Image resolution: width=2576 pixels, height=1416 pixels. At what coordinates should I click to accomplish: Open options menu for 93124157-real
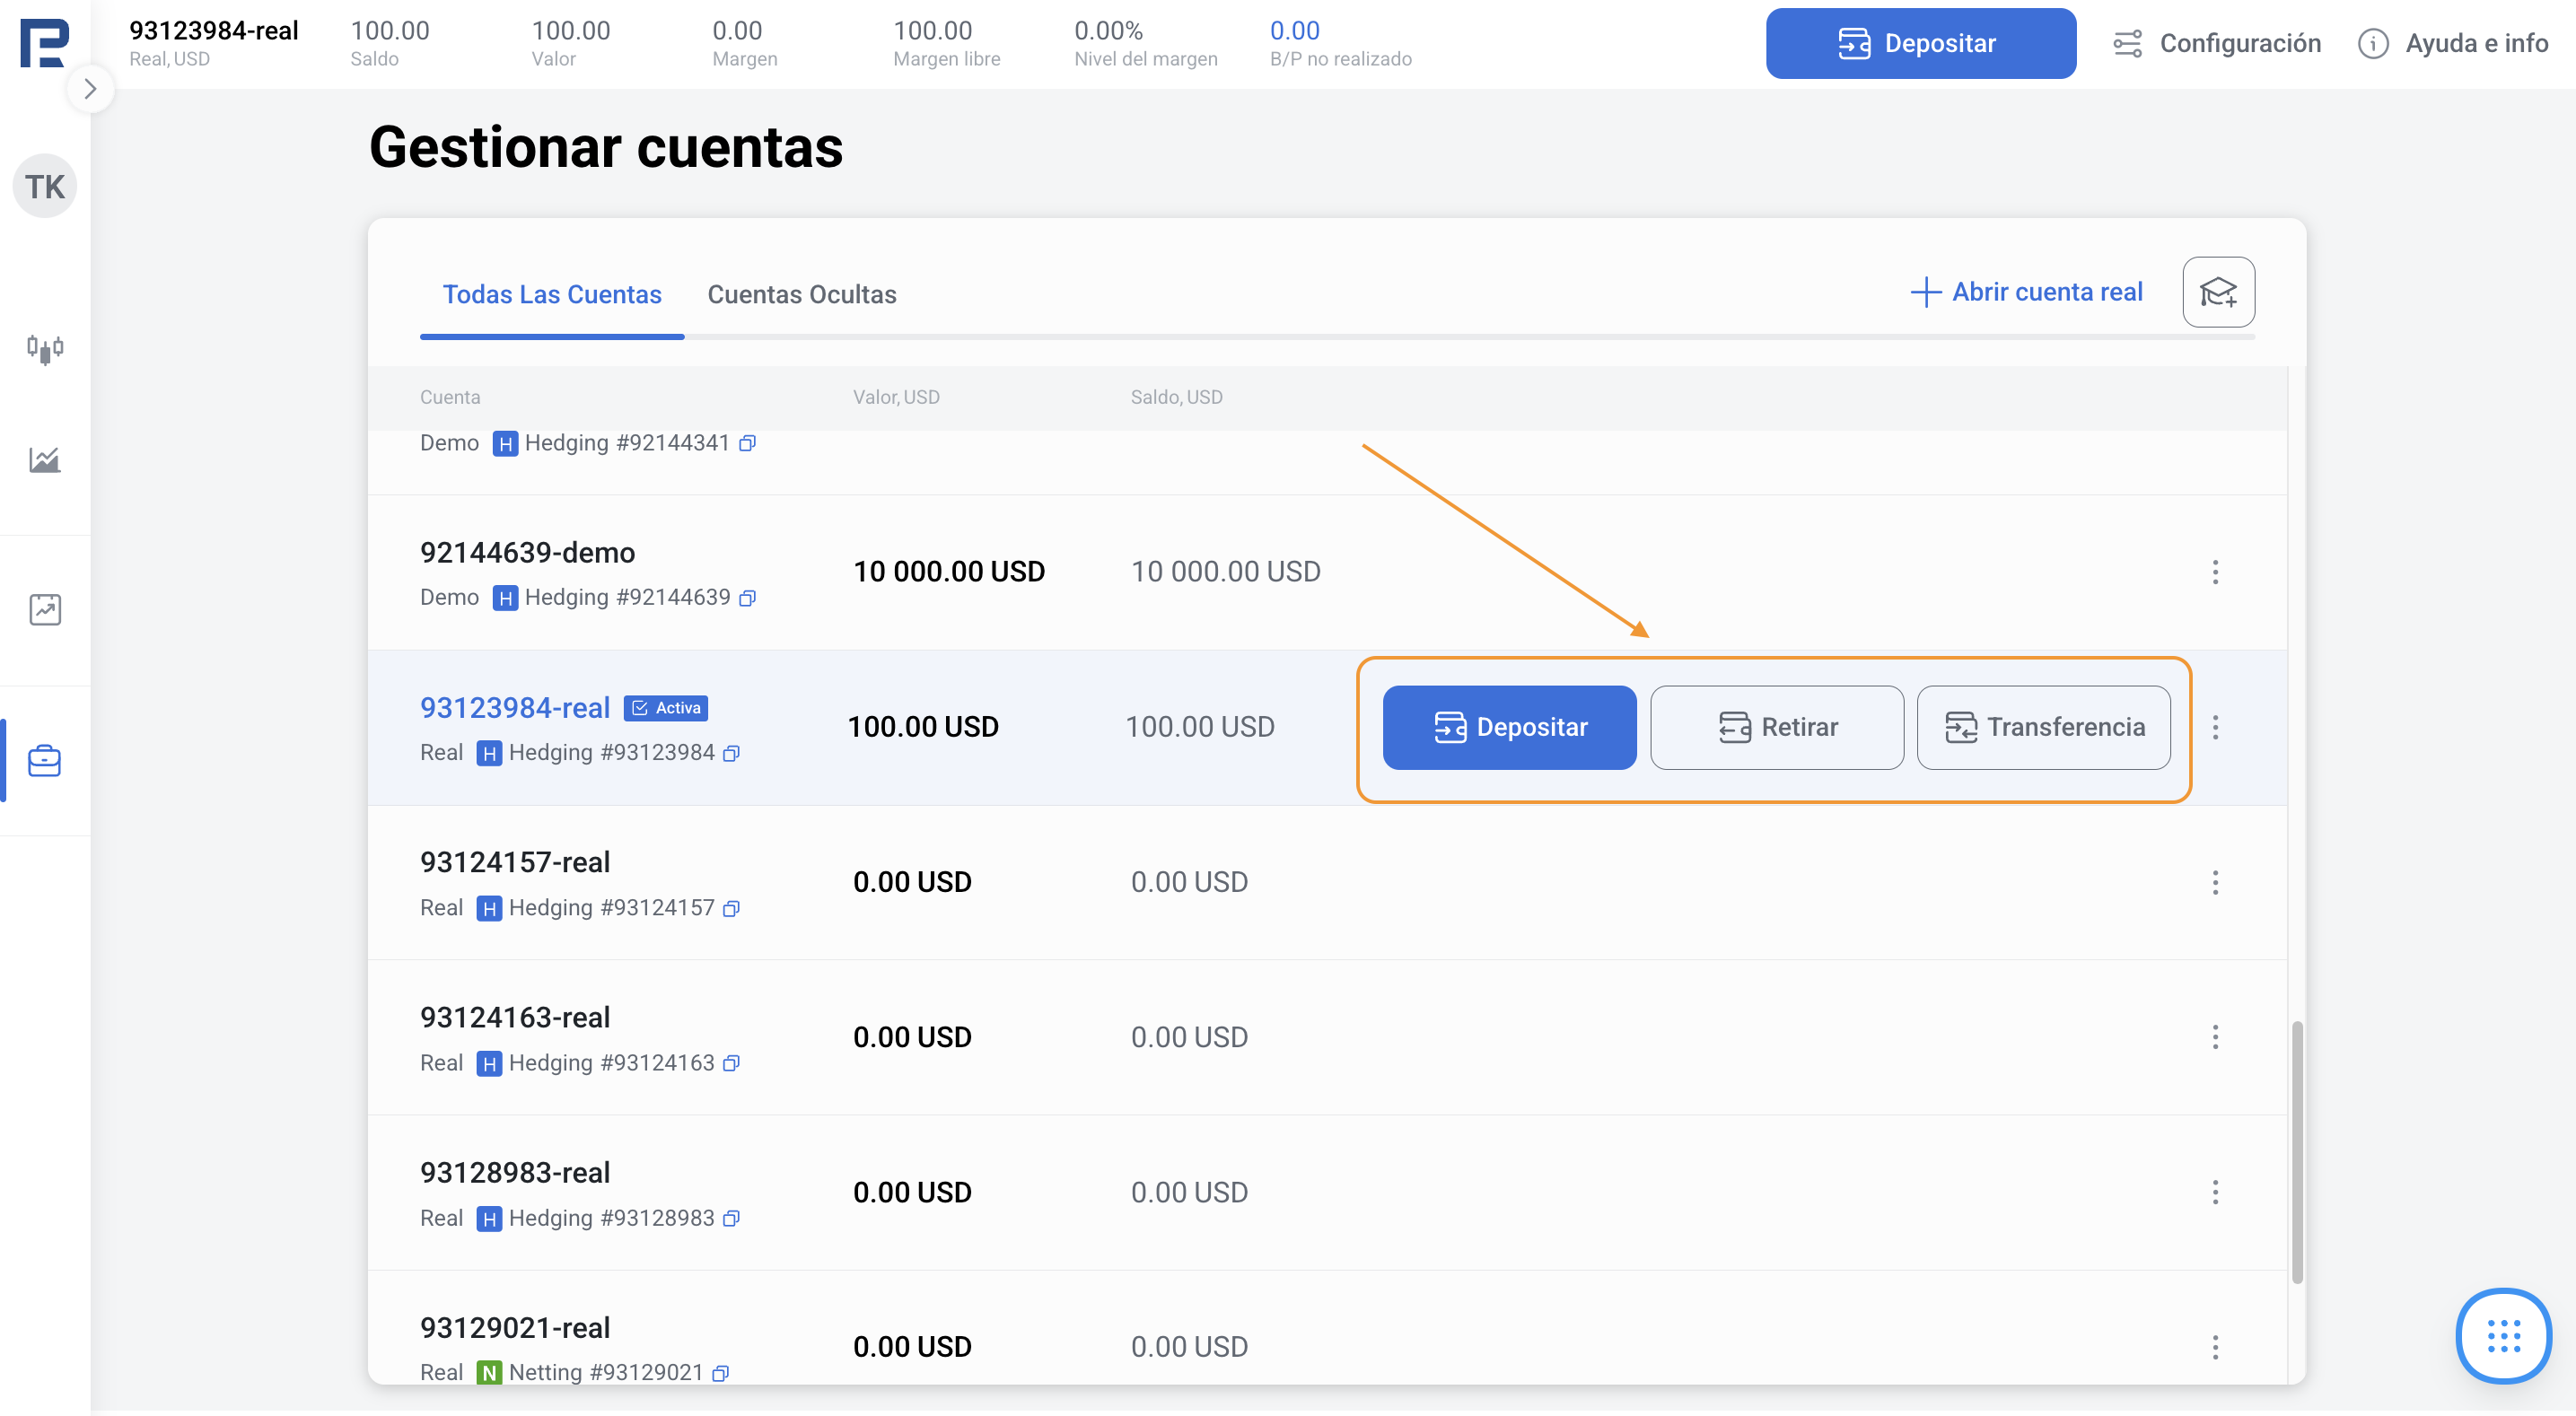pyautogui.click(x=2215, y=882)
